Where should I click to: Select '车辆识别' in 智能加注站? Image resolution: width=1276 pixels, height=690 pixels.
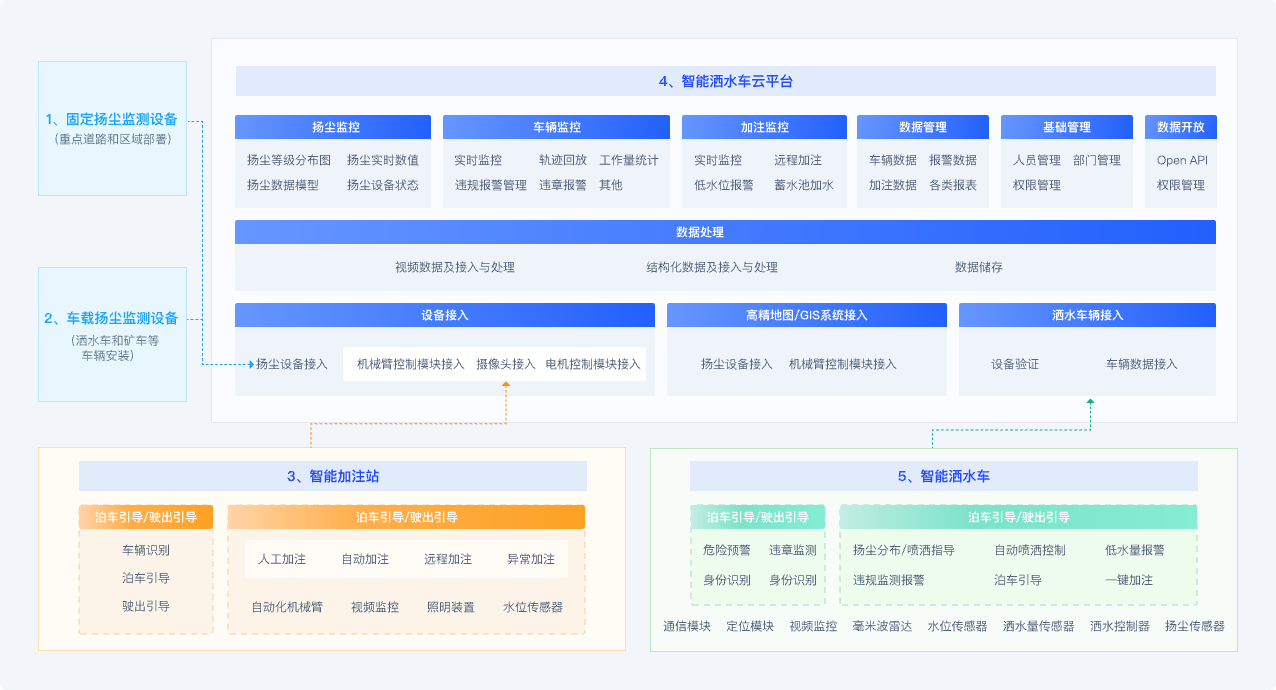click(146, 550)
